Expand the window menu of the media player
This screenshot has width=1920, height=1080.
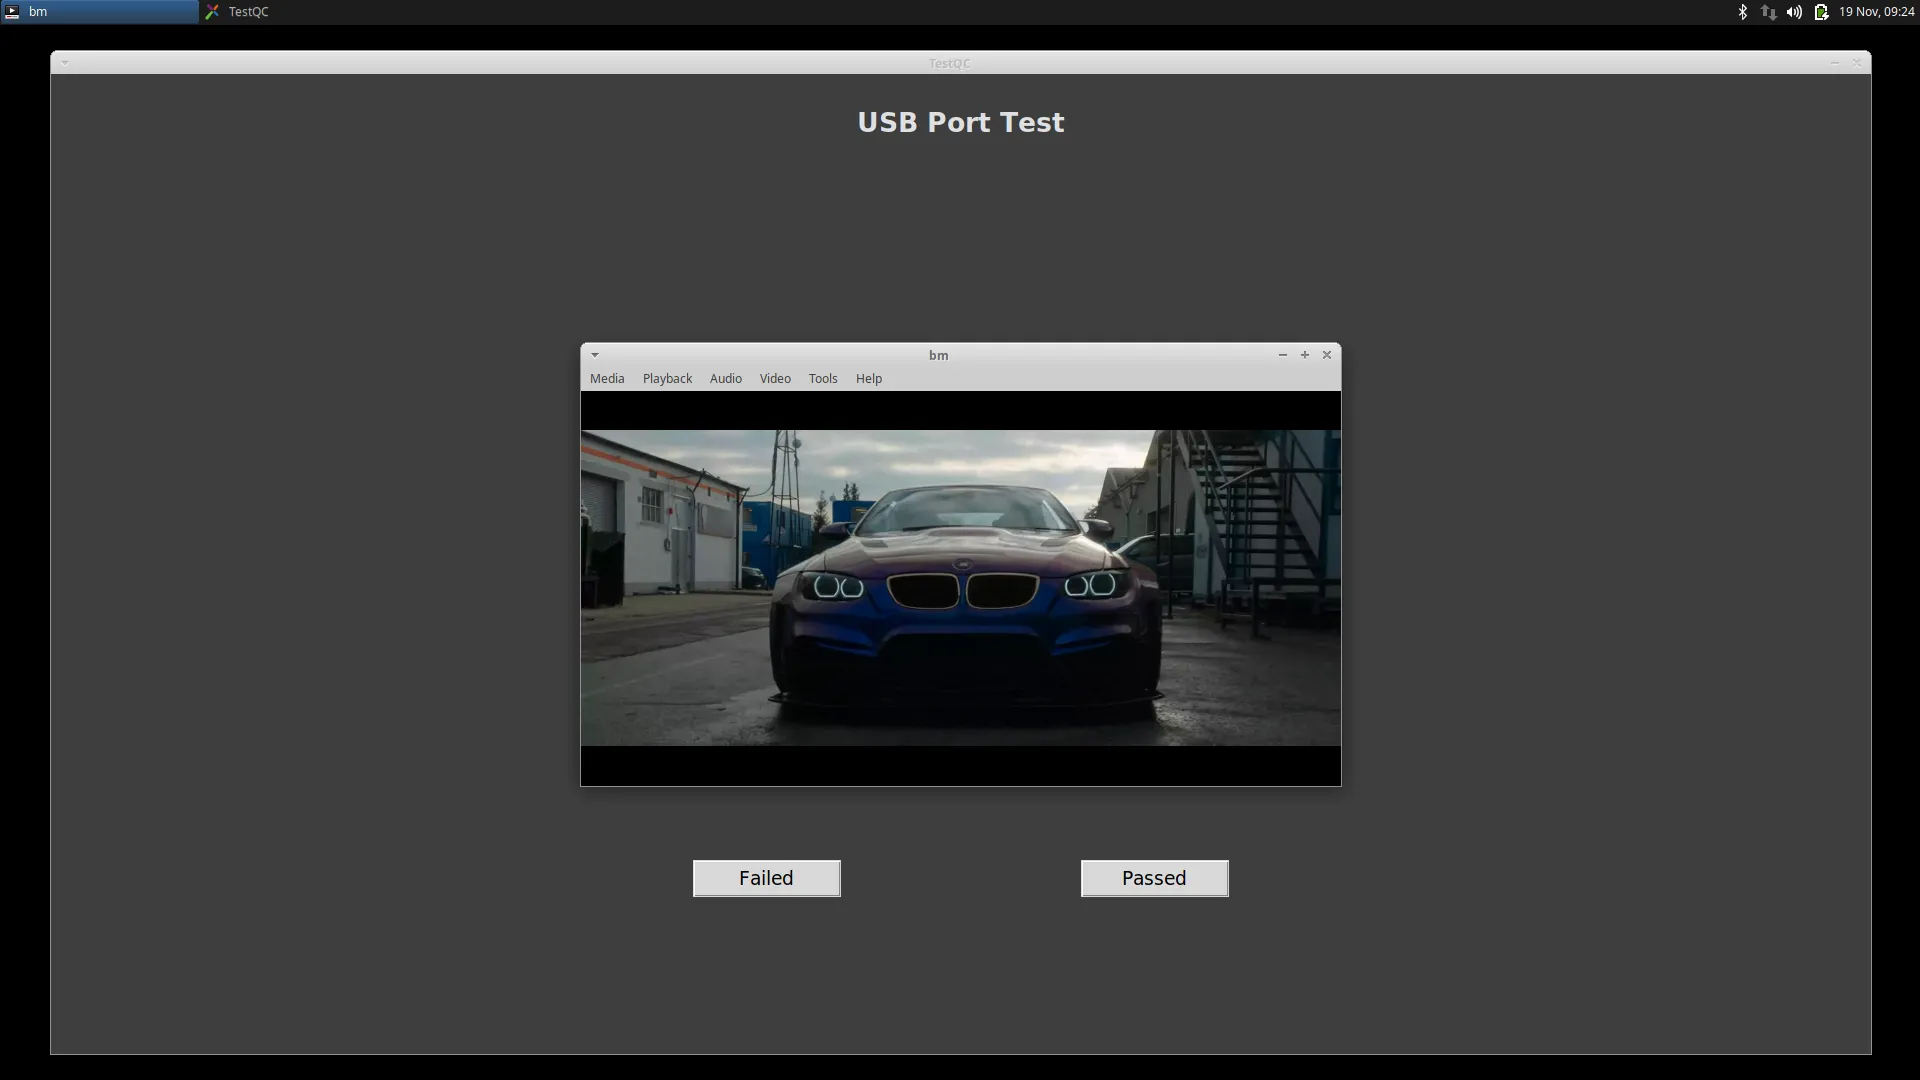pos(594,355)
